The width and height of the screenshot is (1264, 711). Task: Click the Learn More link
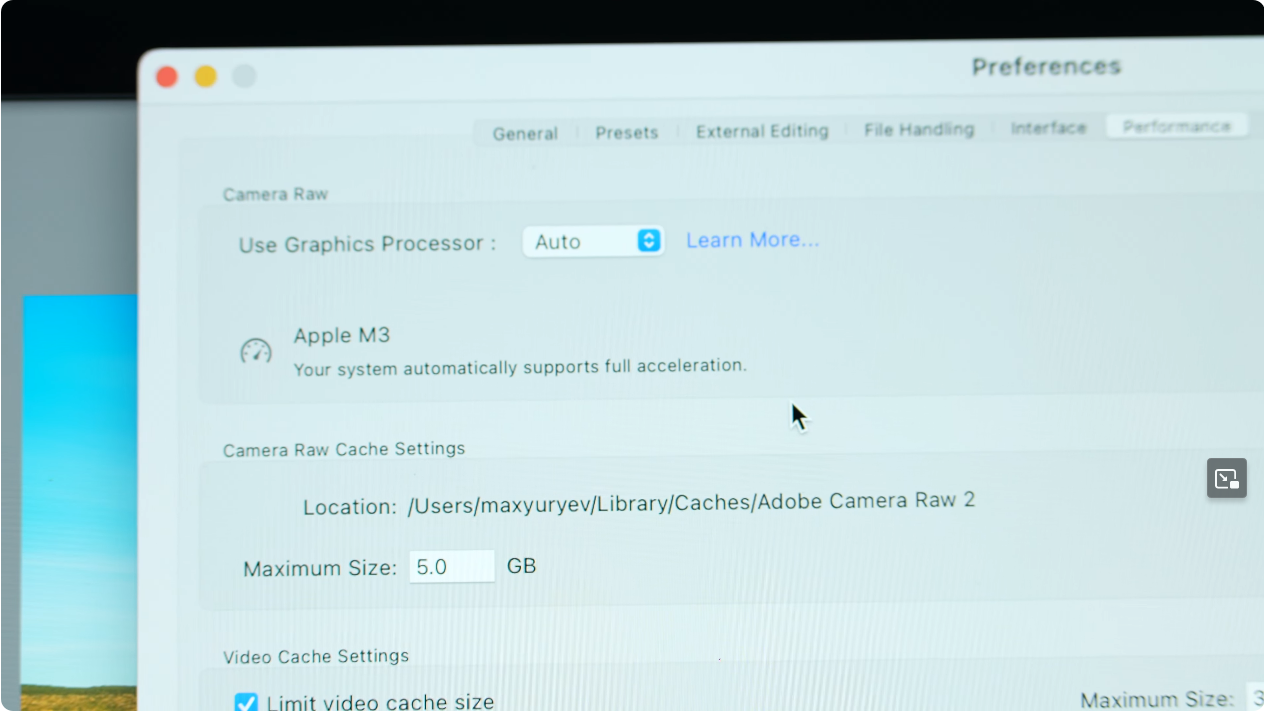pos(752,240)
